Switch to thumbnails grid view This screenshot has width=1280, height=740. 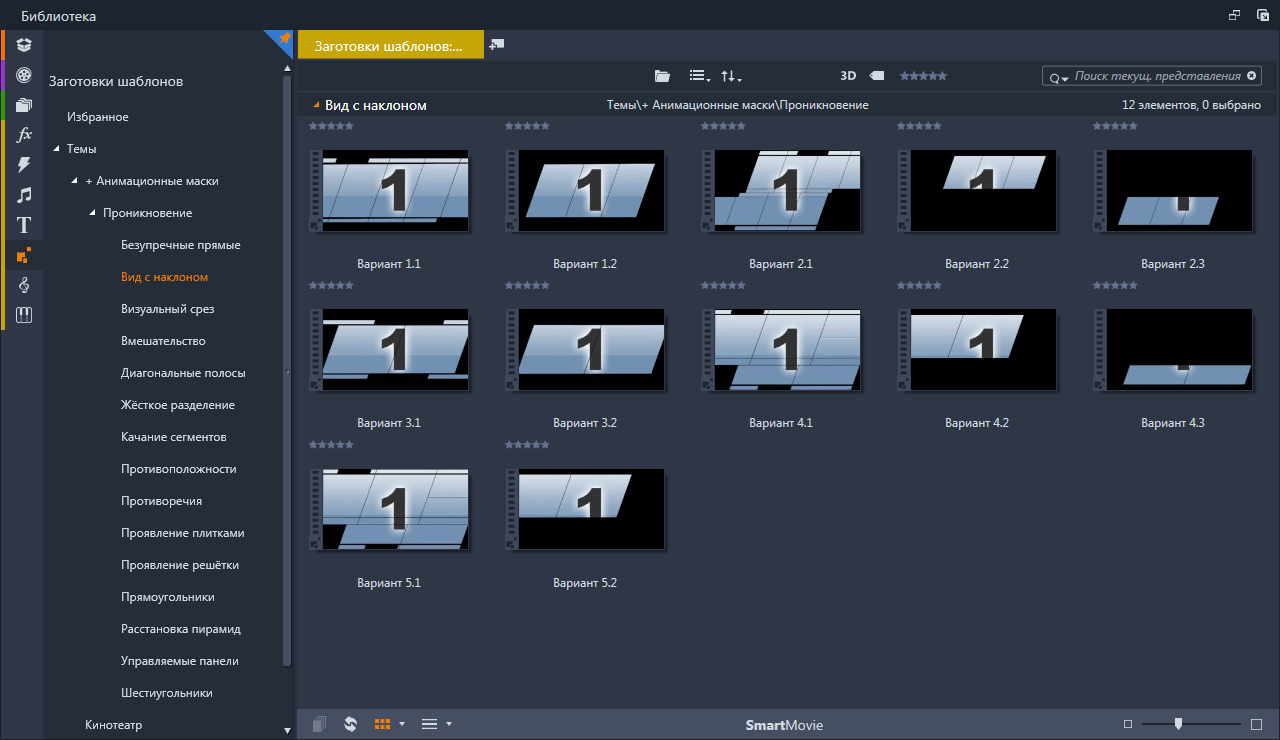[x=382, y=724]
